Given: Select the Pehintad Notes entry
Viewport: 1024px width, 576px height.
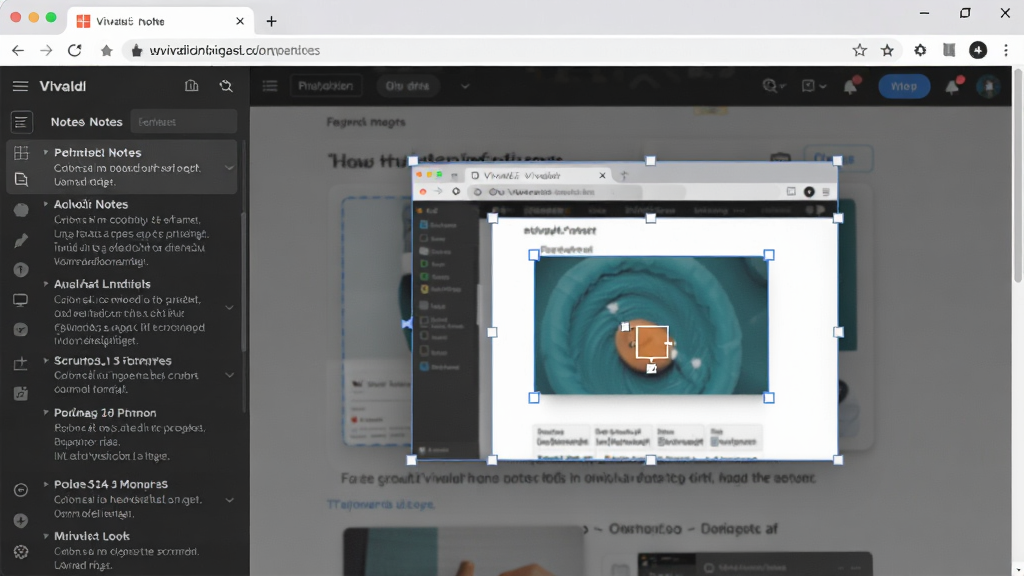Looking at the screenshot, I should tap(122, 167).
